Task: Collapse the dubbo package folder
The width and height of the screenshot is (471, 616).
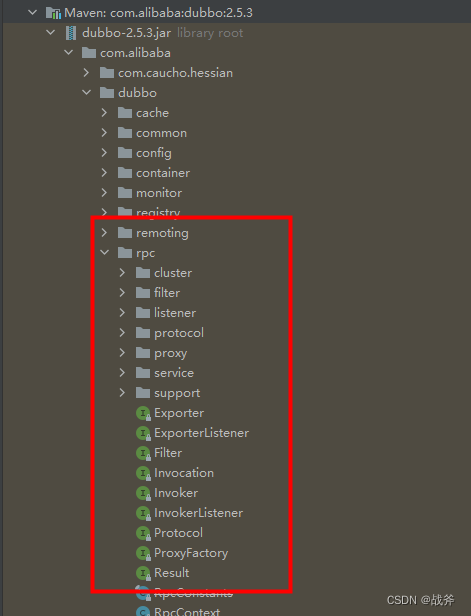Action: 87,92
